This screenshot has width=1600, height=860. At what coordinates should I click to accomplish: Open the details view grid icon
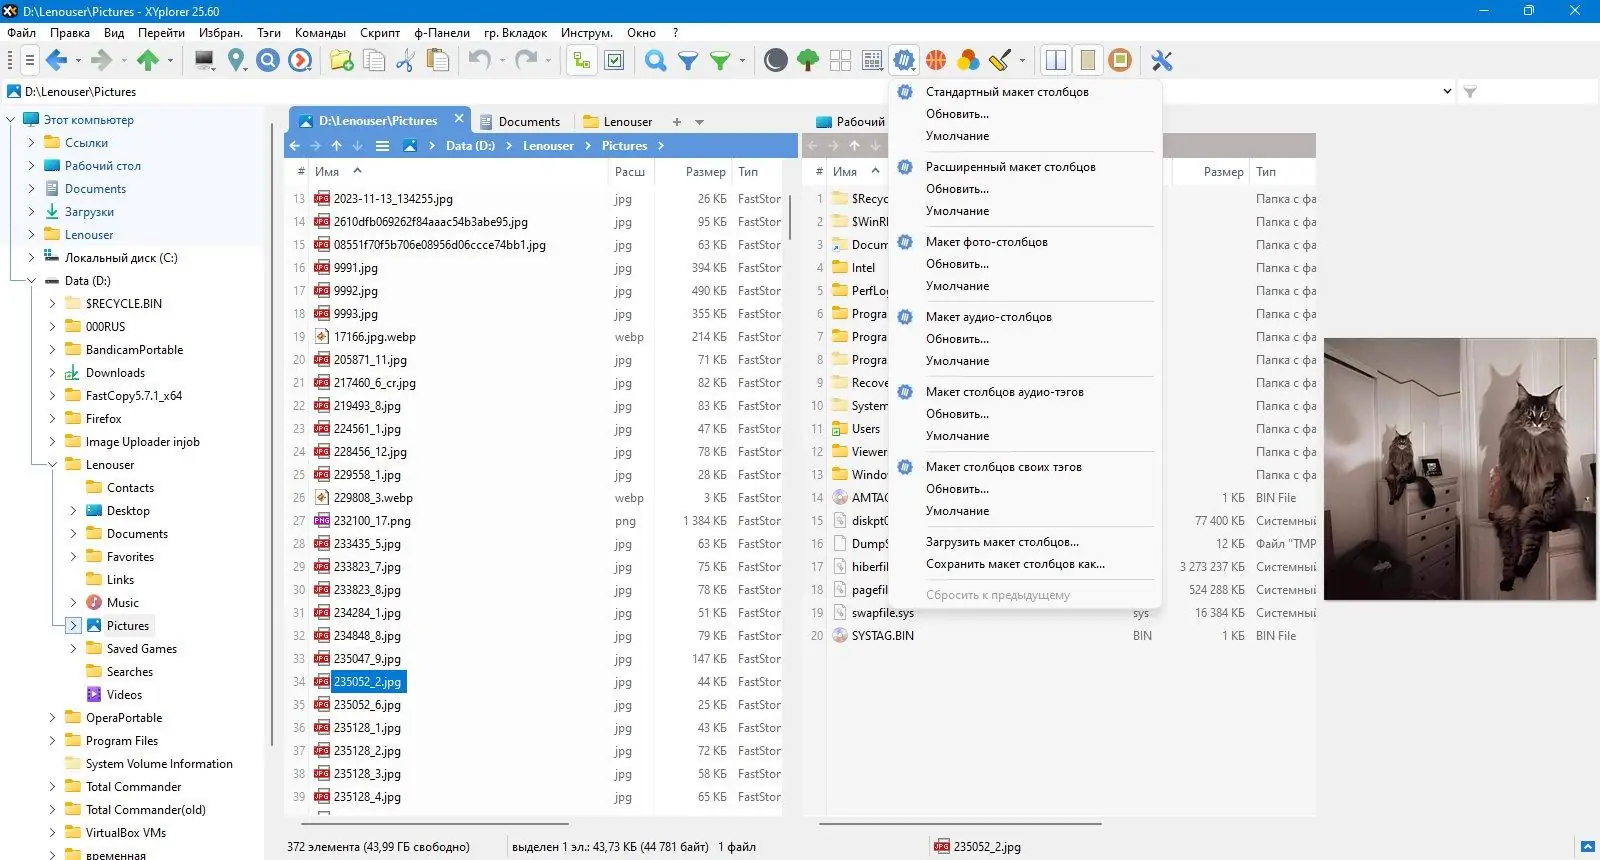click(872, 61)
